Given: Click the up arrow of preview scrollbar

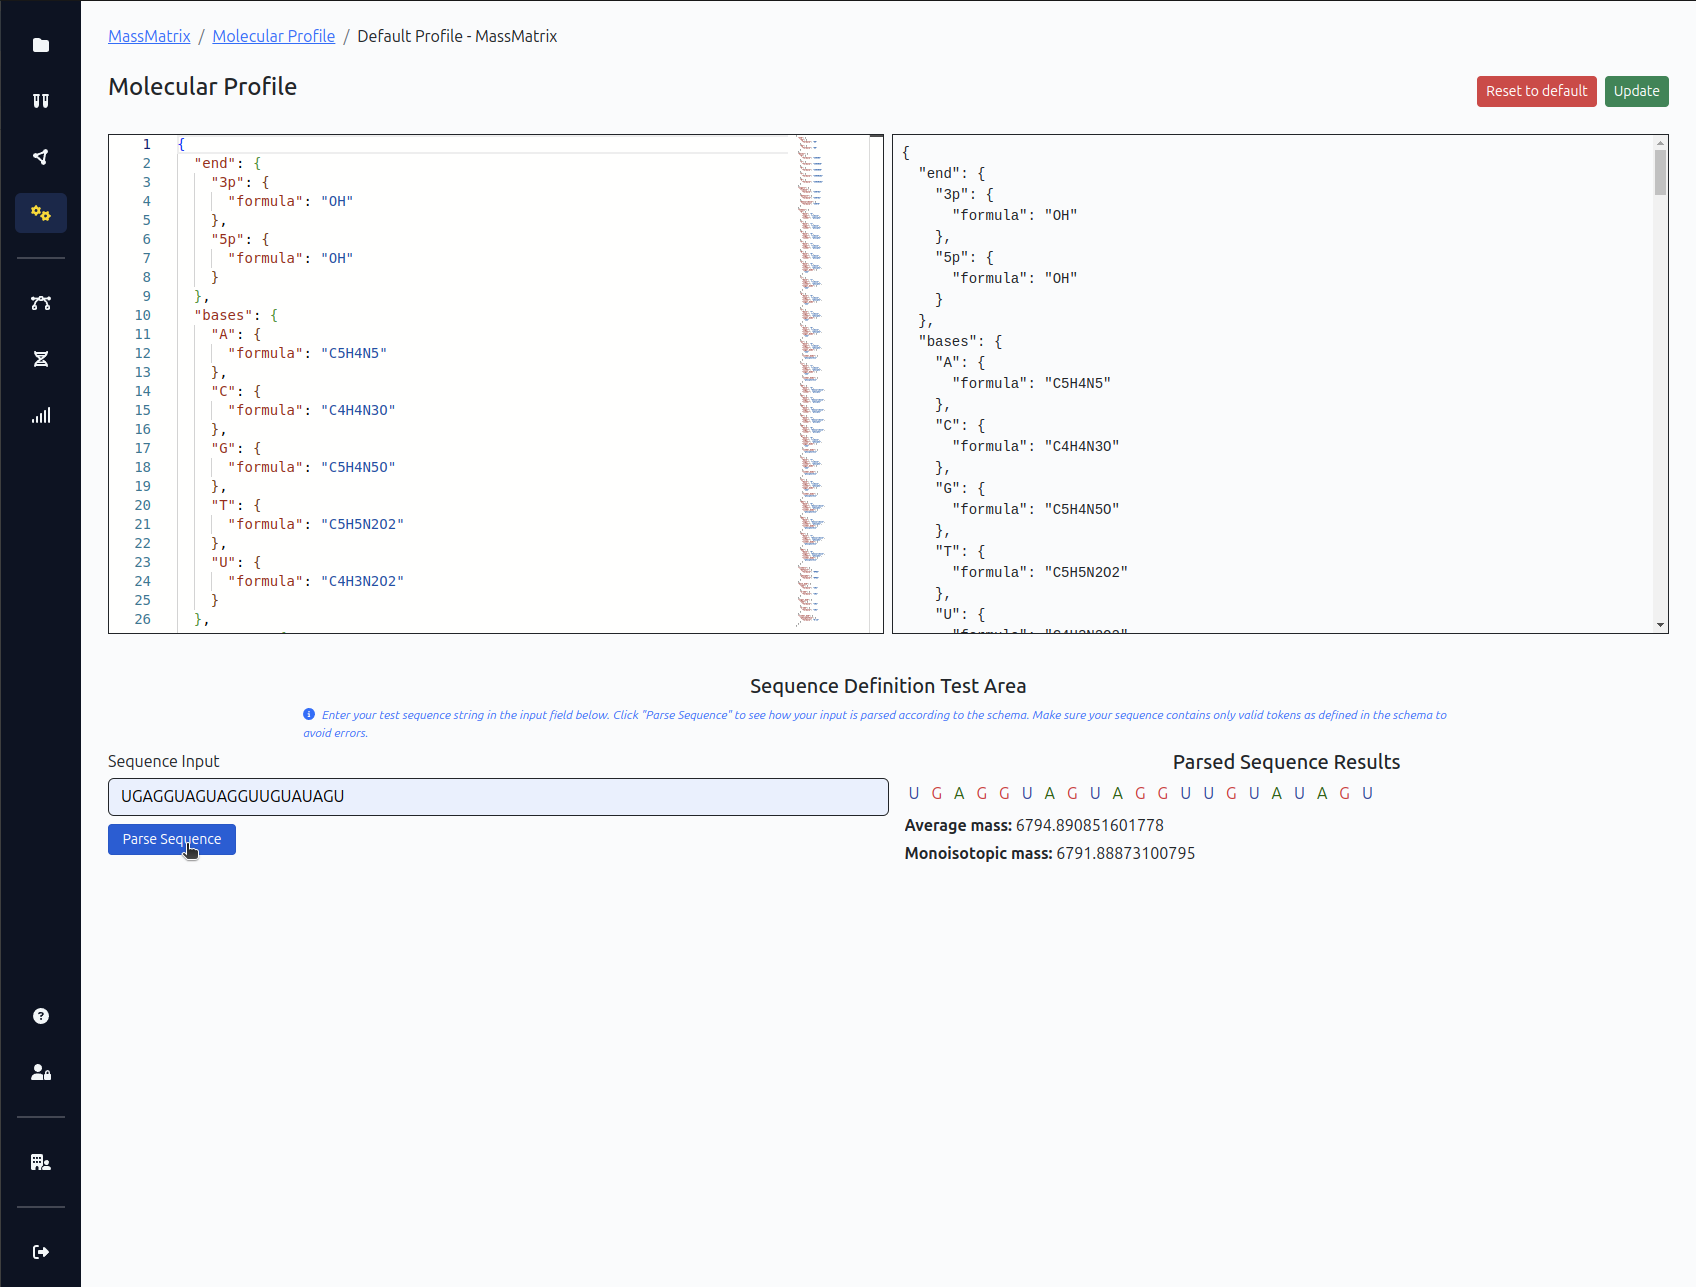Looking at the screenshot, I should coord(1660,142).
